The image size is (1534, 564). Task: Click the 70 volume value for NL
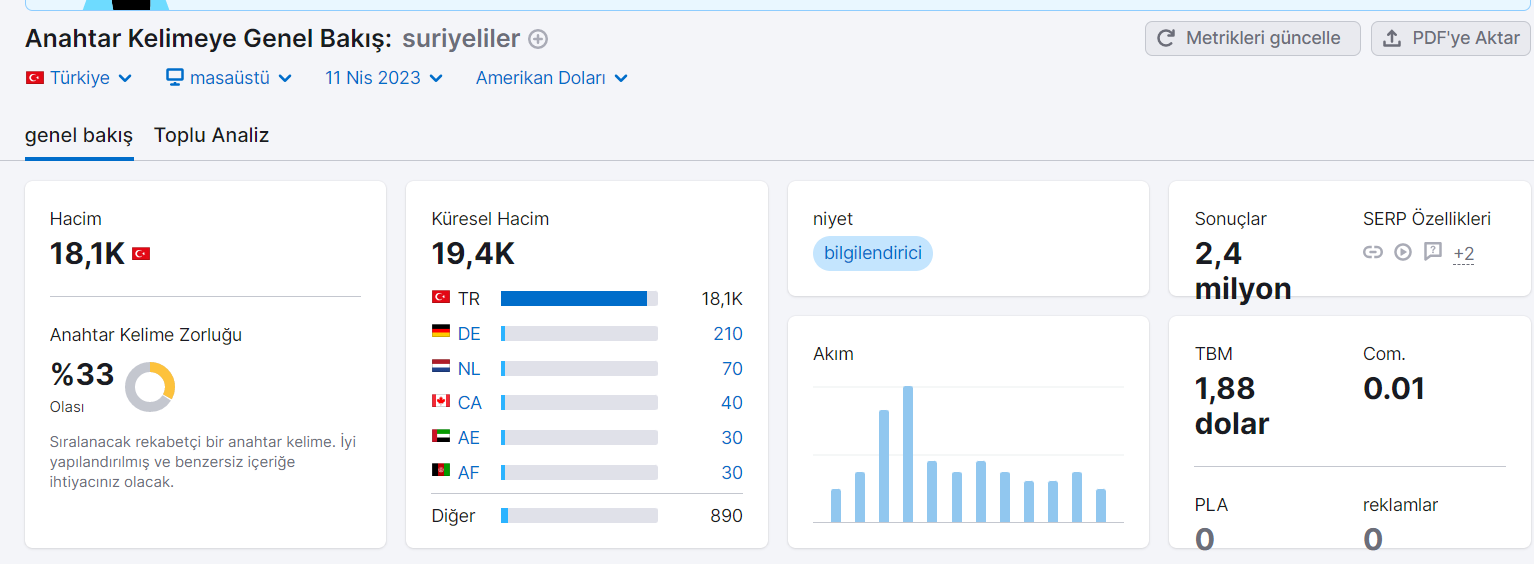[732, 369]
